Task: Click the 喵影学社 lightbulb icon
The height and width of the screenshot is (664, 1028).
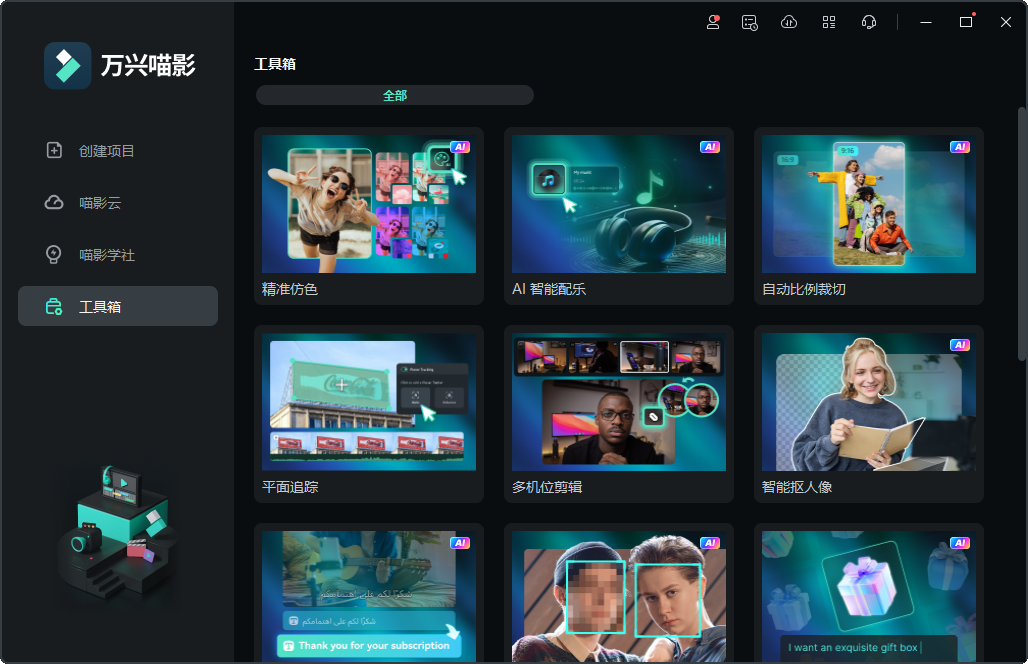Action: tap(54, 254)
